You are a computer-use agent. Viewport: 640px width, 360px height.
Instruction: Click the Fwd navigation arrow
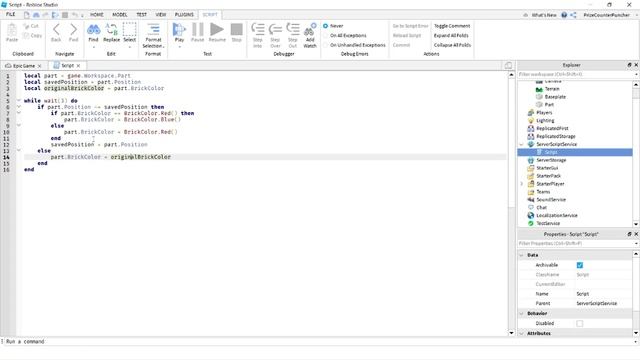(x=73, y=29)
